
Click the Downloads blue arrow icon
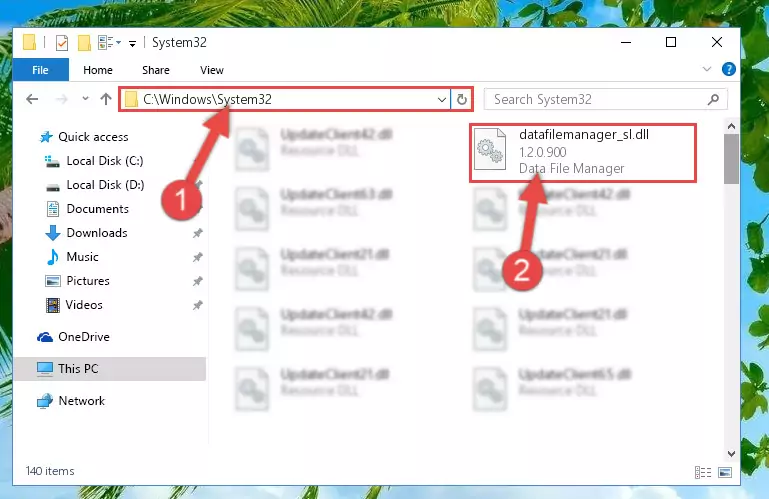(52, 233)
